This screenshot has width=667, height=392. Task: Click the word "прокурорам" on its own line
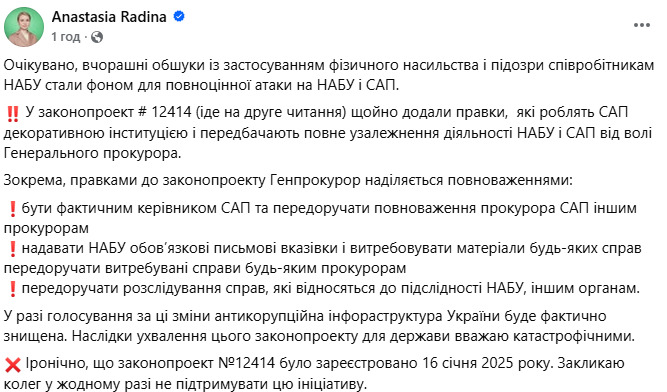point(46,229)
